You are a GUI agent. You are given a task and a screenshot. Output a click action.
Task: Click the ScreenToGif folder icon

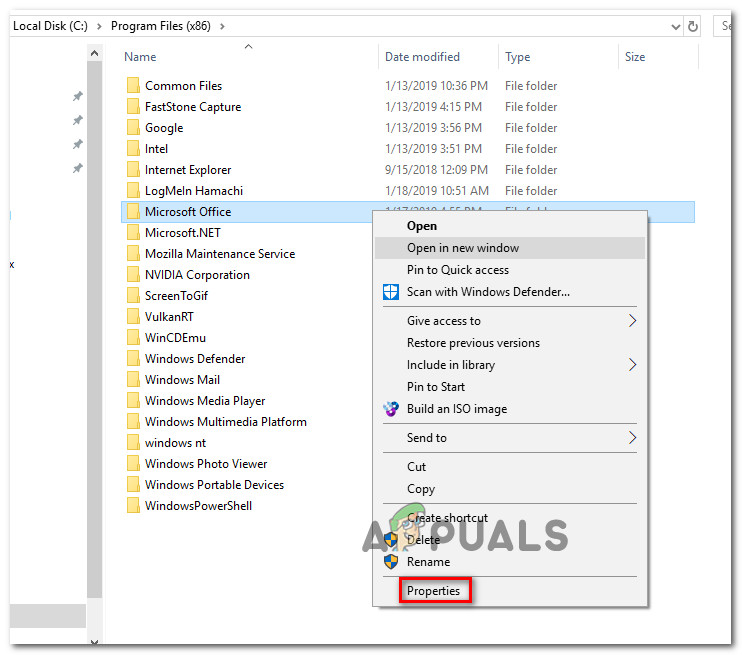tap(133, 296)
